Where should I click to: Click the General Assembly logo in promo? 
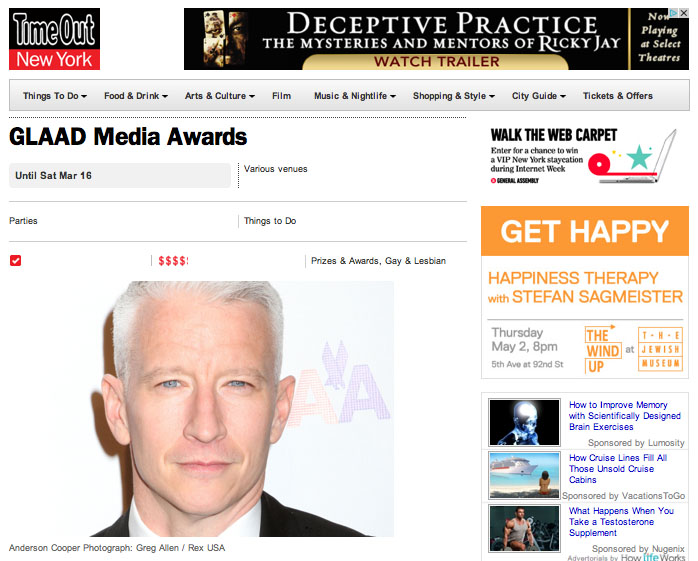pos(515,180)
